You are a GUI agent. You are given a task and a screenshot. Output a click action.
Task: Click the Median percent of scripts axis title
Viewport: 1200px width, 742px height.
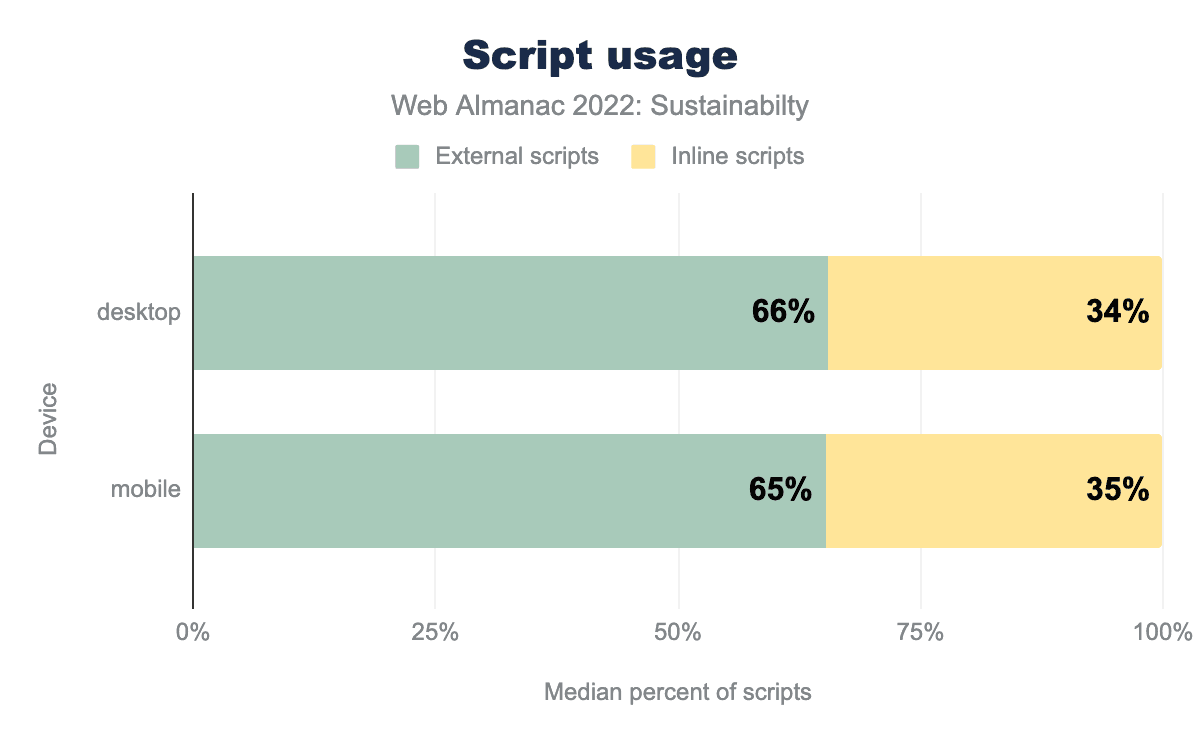point(678,692)
